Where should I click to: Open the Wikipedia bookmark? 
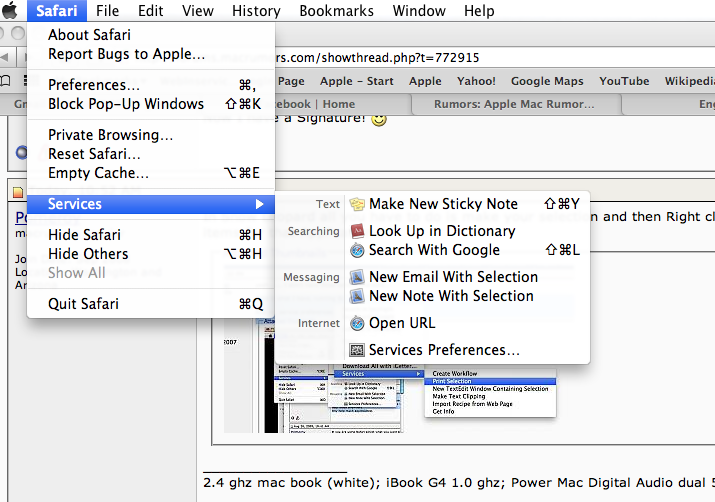tap(689, 81)
